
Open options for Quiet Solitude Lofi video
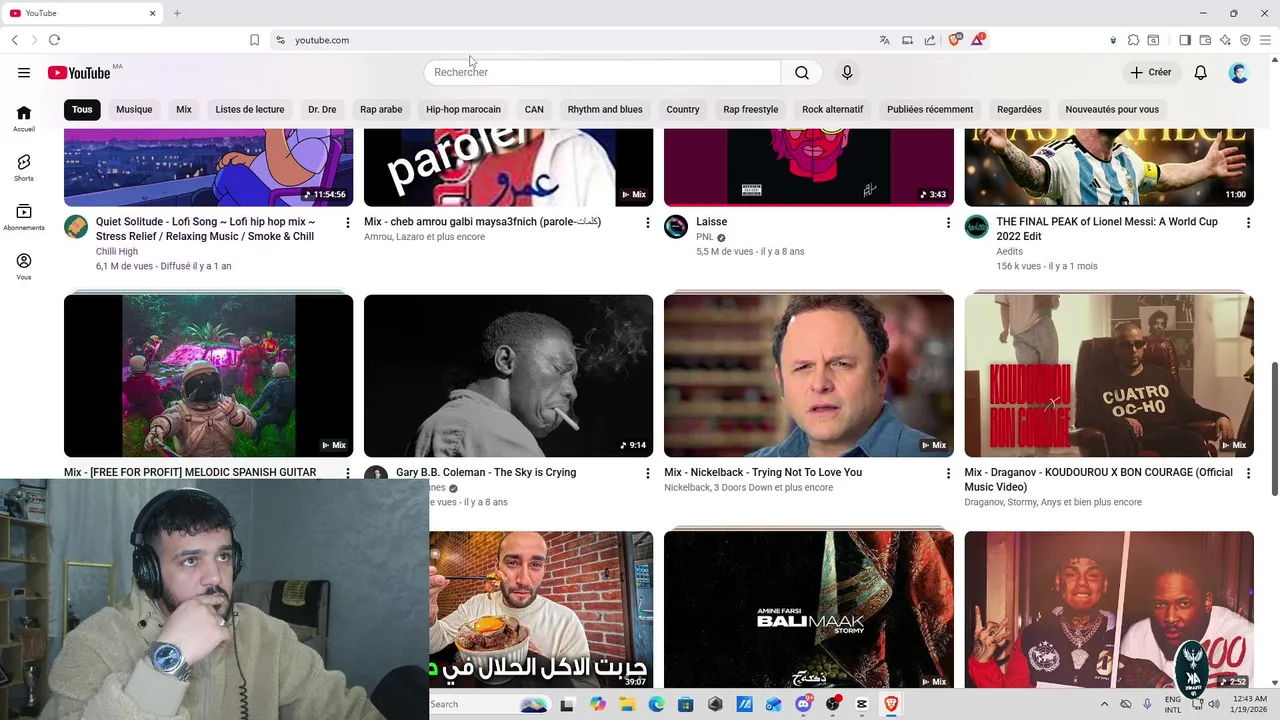click(x=348, y=223)
